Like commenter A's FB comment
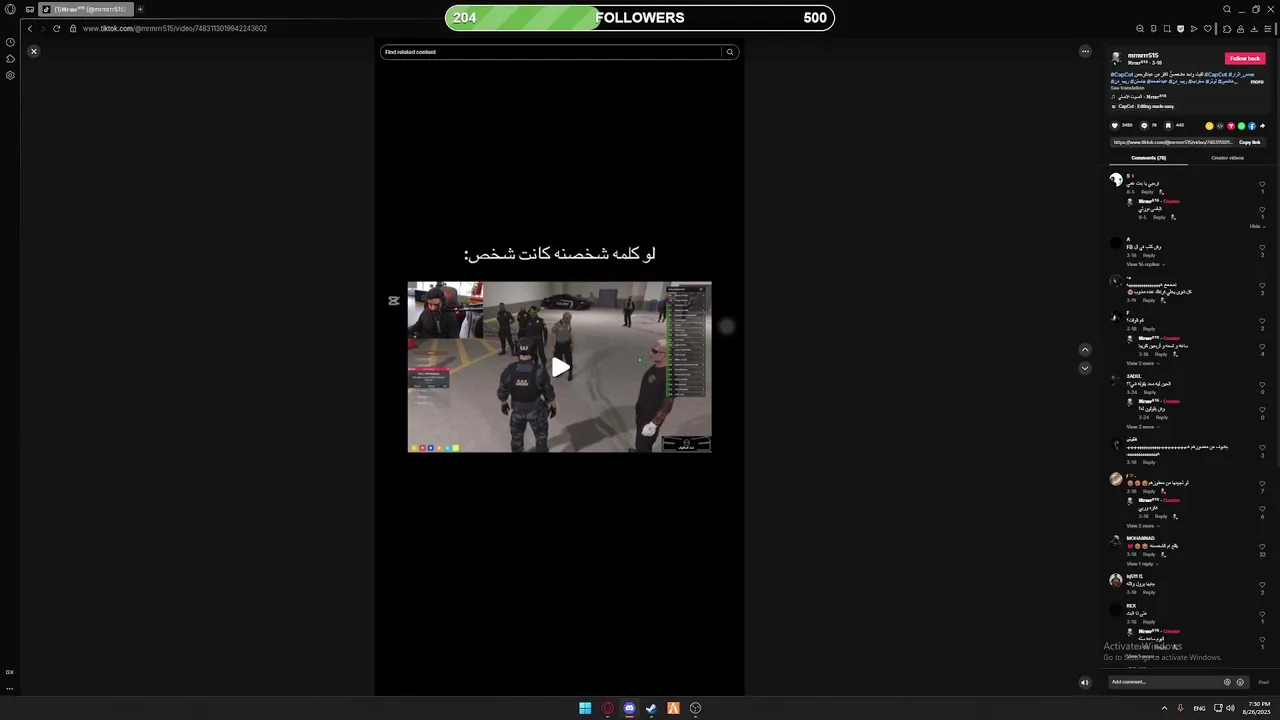The height and width of the screenshot is (720, 1280). (x=1262, y=247)
